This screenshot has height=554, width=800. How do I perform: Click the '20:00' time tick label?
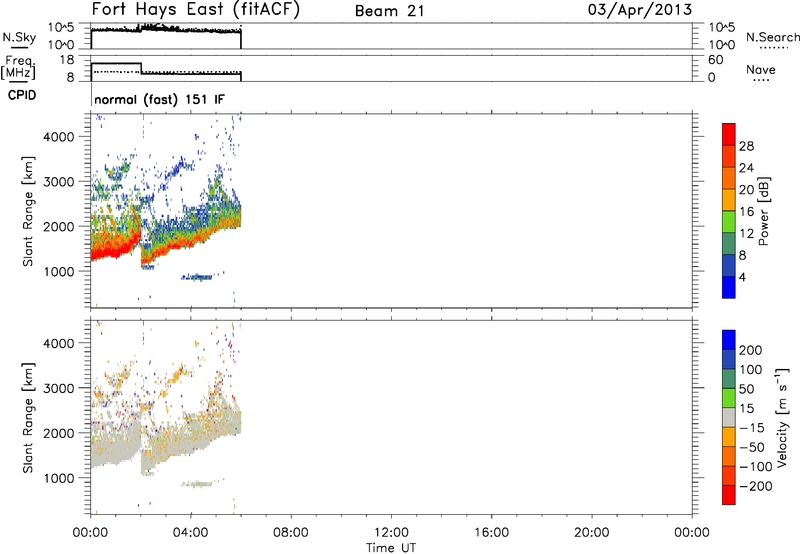592,533
